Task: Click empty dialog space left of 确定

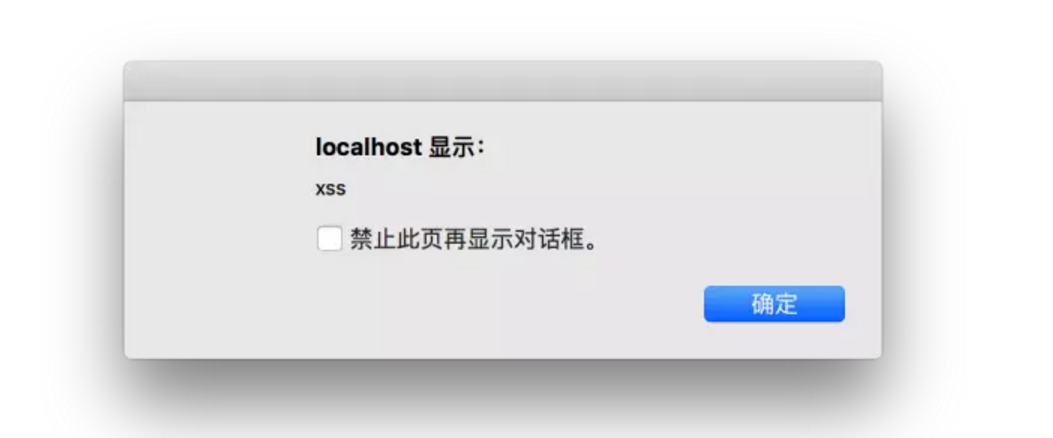Action: (470, 304)
